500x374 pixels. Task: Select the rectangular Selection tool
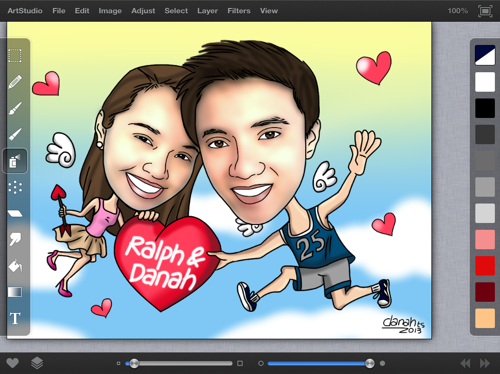(x=15, y=56)
